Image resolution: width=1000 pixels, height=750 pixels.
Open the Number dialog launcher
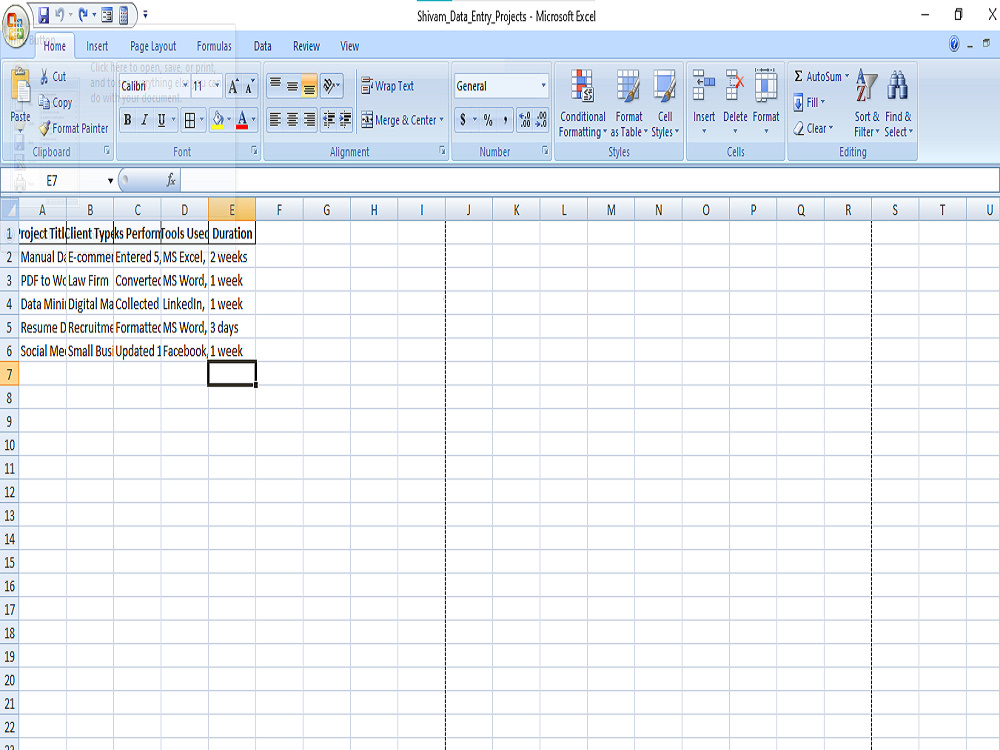pos(545,151)
